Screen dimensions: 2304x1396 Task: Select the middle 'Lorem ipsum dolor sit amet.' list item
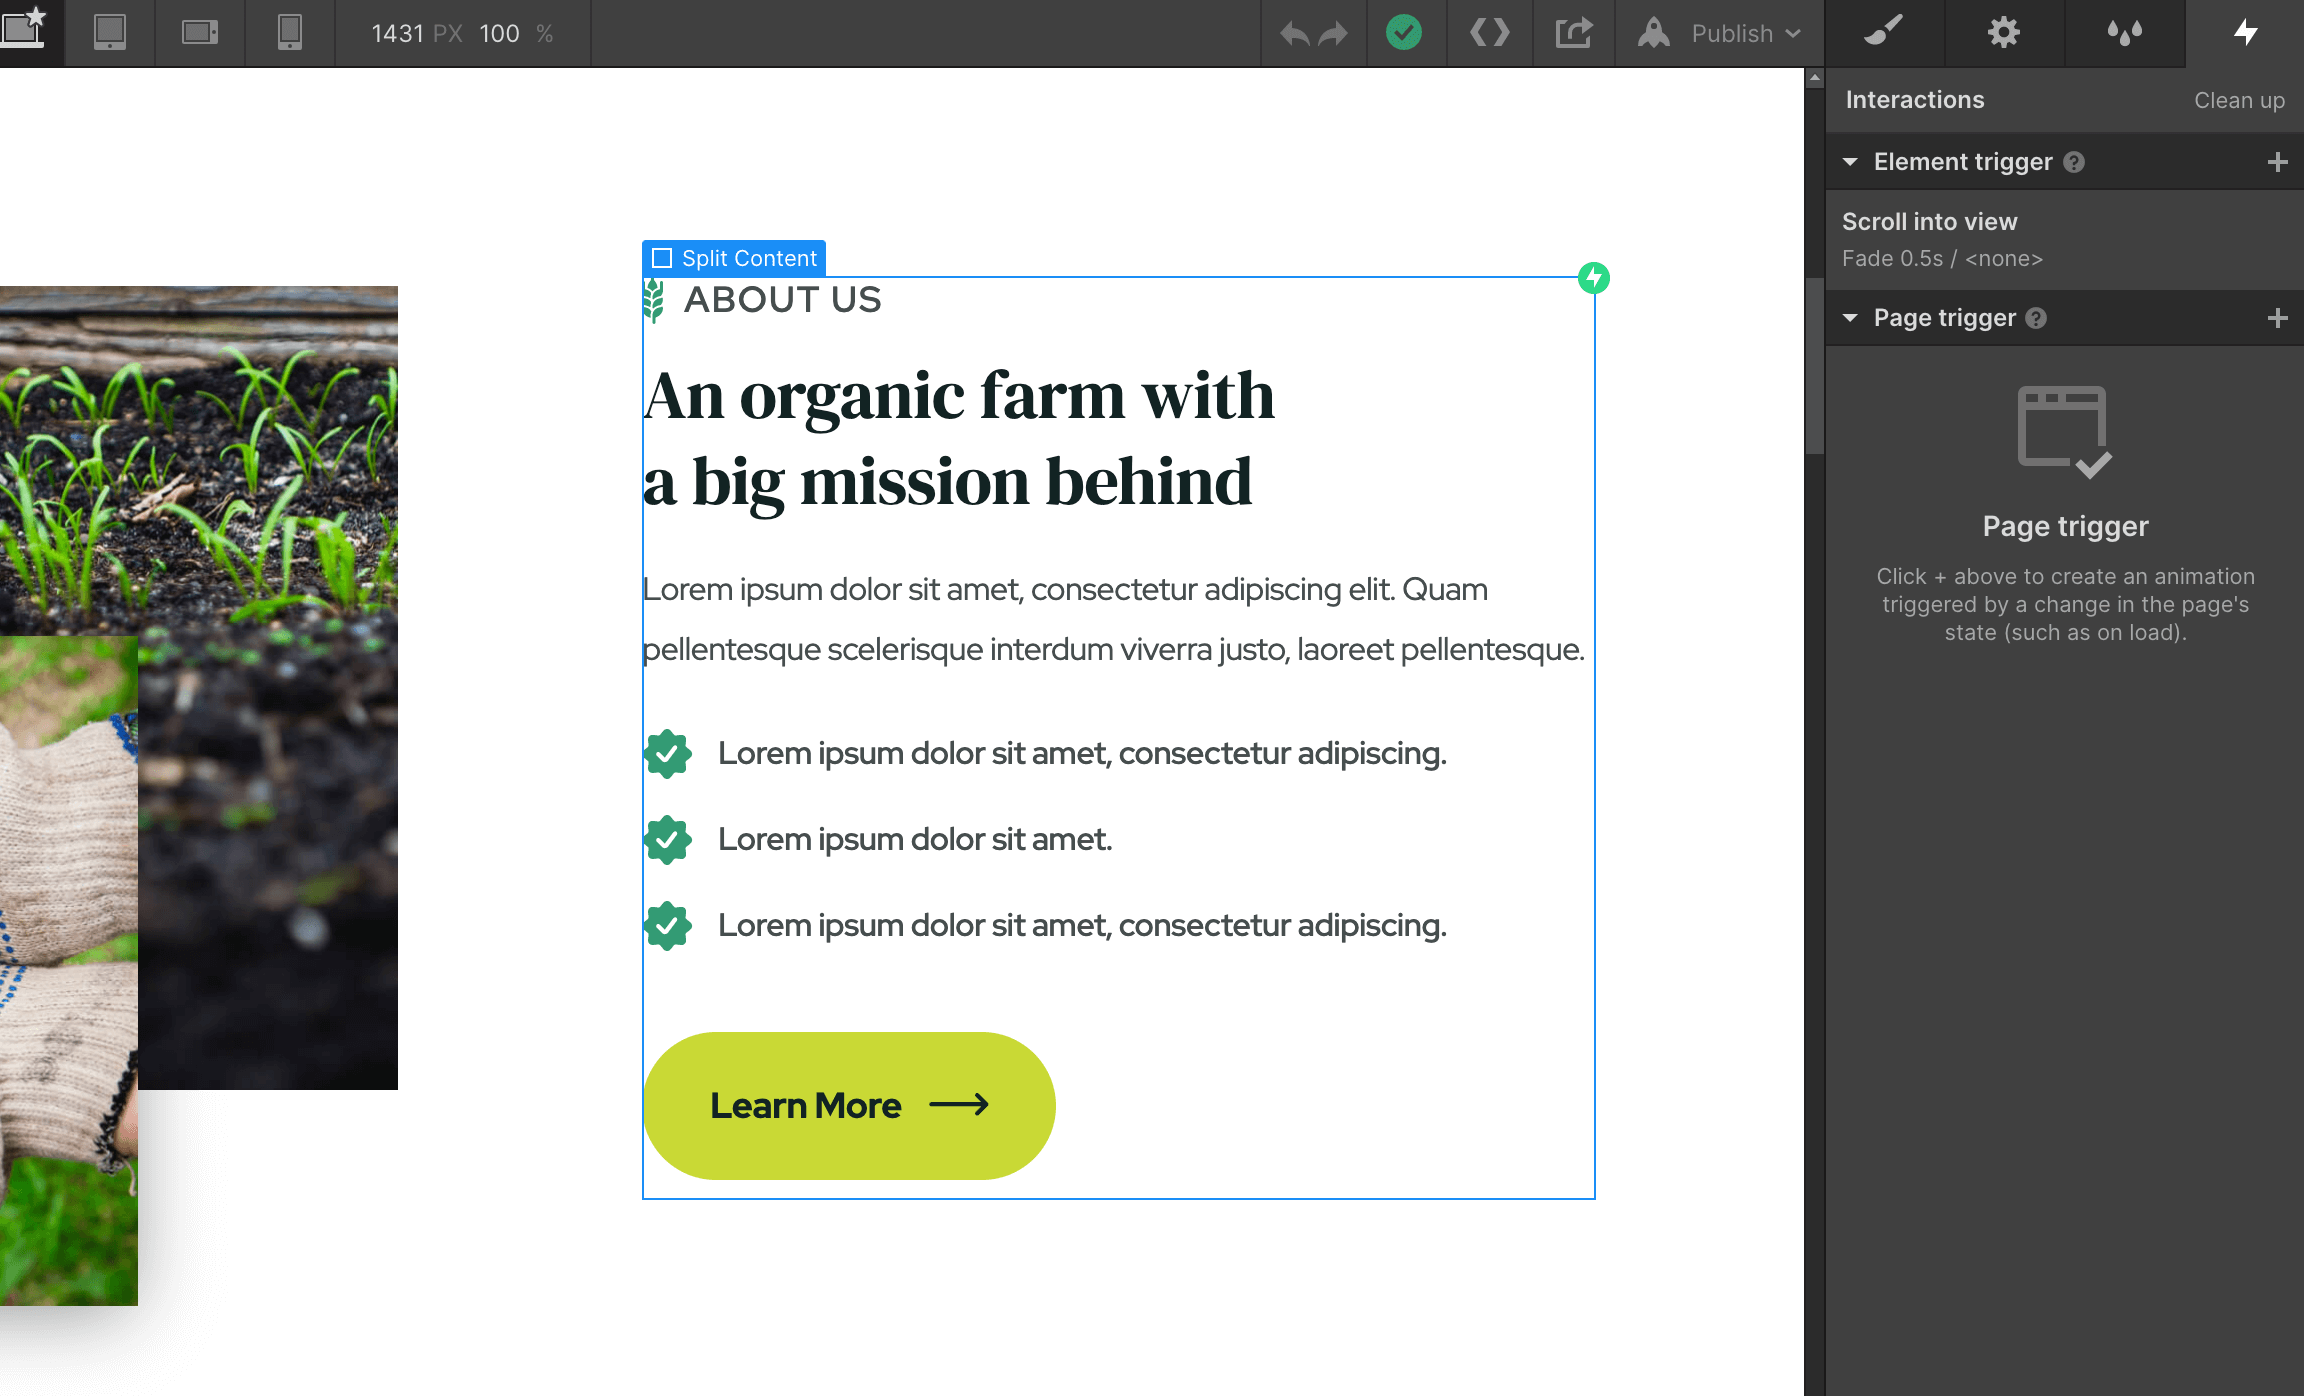click(914, 840)
